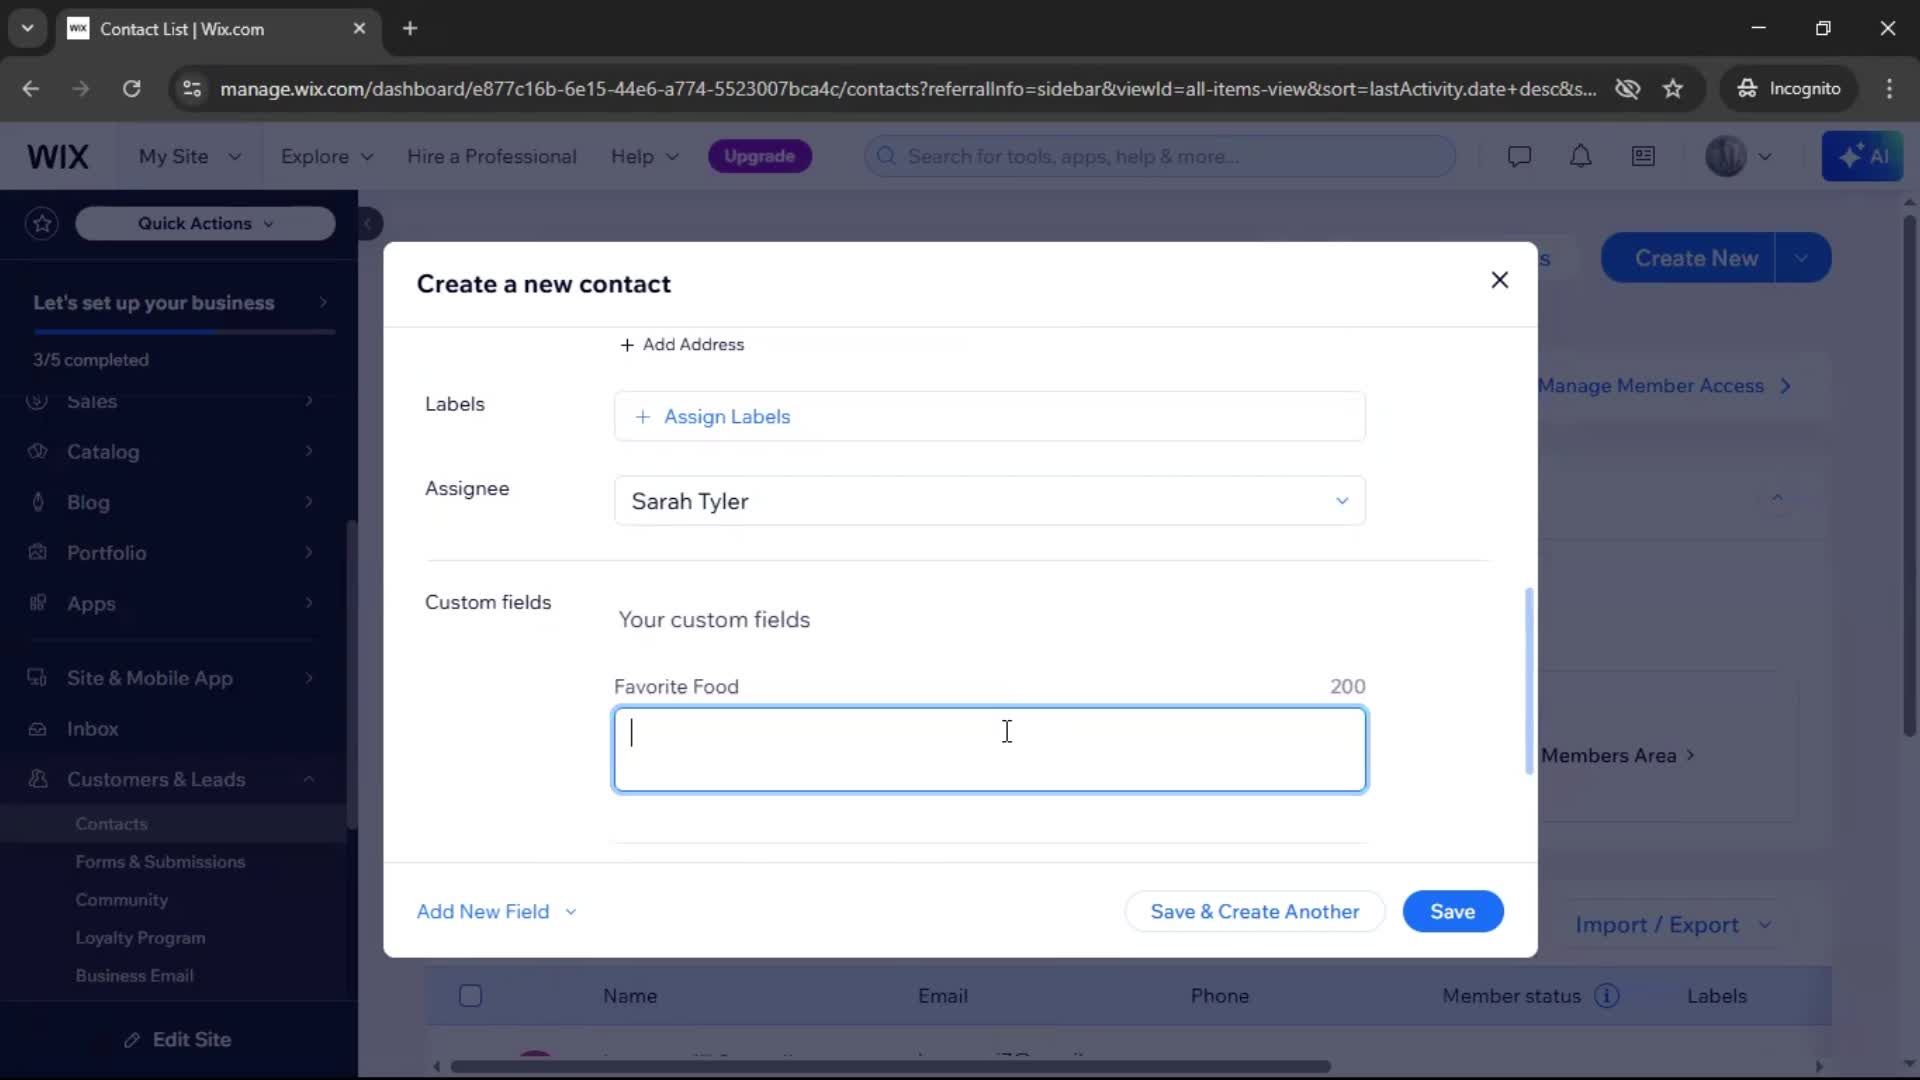
Task: Open the notifications bell
Action: pyautogui.click(x=1581, y=156)
